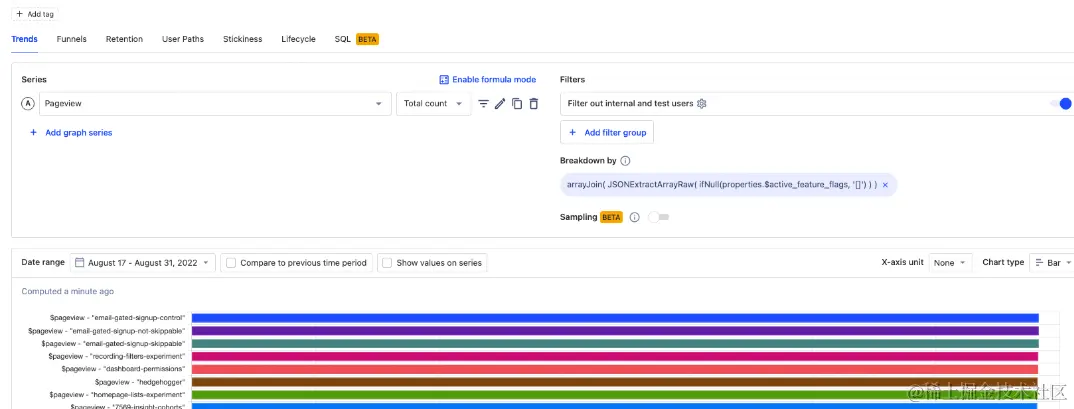This screenshot has height=409, width=1074.
Task: Click the dashboard-permissions red bar
Action: pyautogui.click(x=615, y=369)
